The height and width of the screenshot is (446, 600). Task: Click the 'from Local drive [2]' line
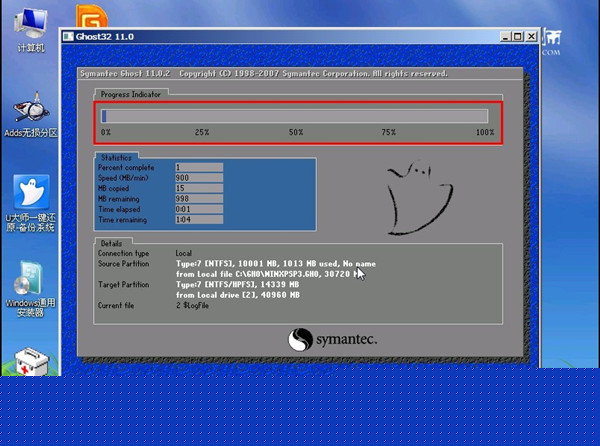click(x=238, y=295)
